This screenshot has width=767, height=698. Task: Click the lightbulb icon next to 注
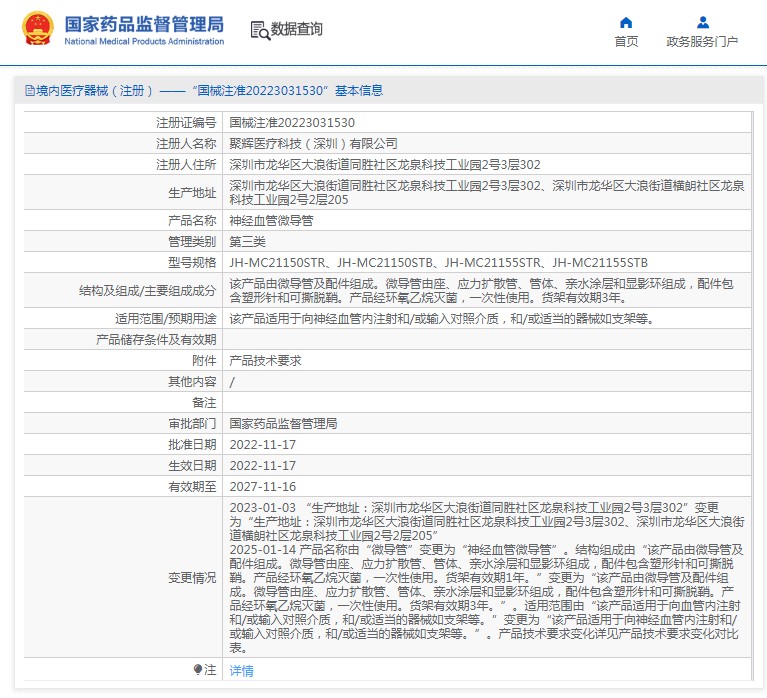pyautogui.click(x=198, y=670)
